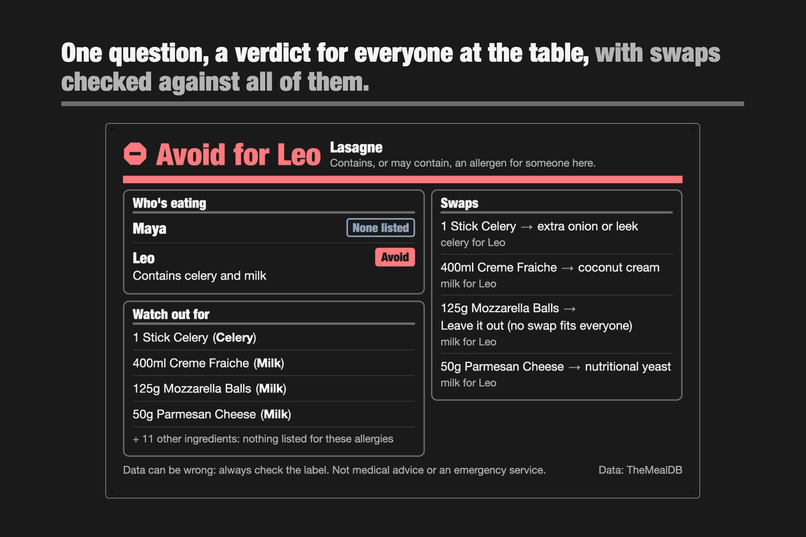Click 'Leave it out (no swap fits everyone)'

coord(537,326)
